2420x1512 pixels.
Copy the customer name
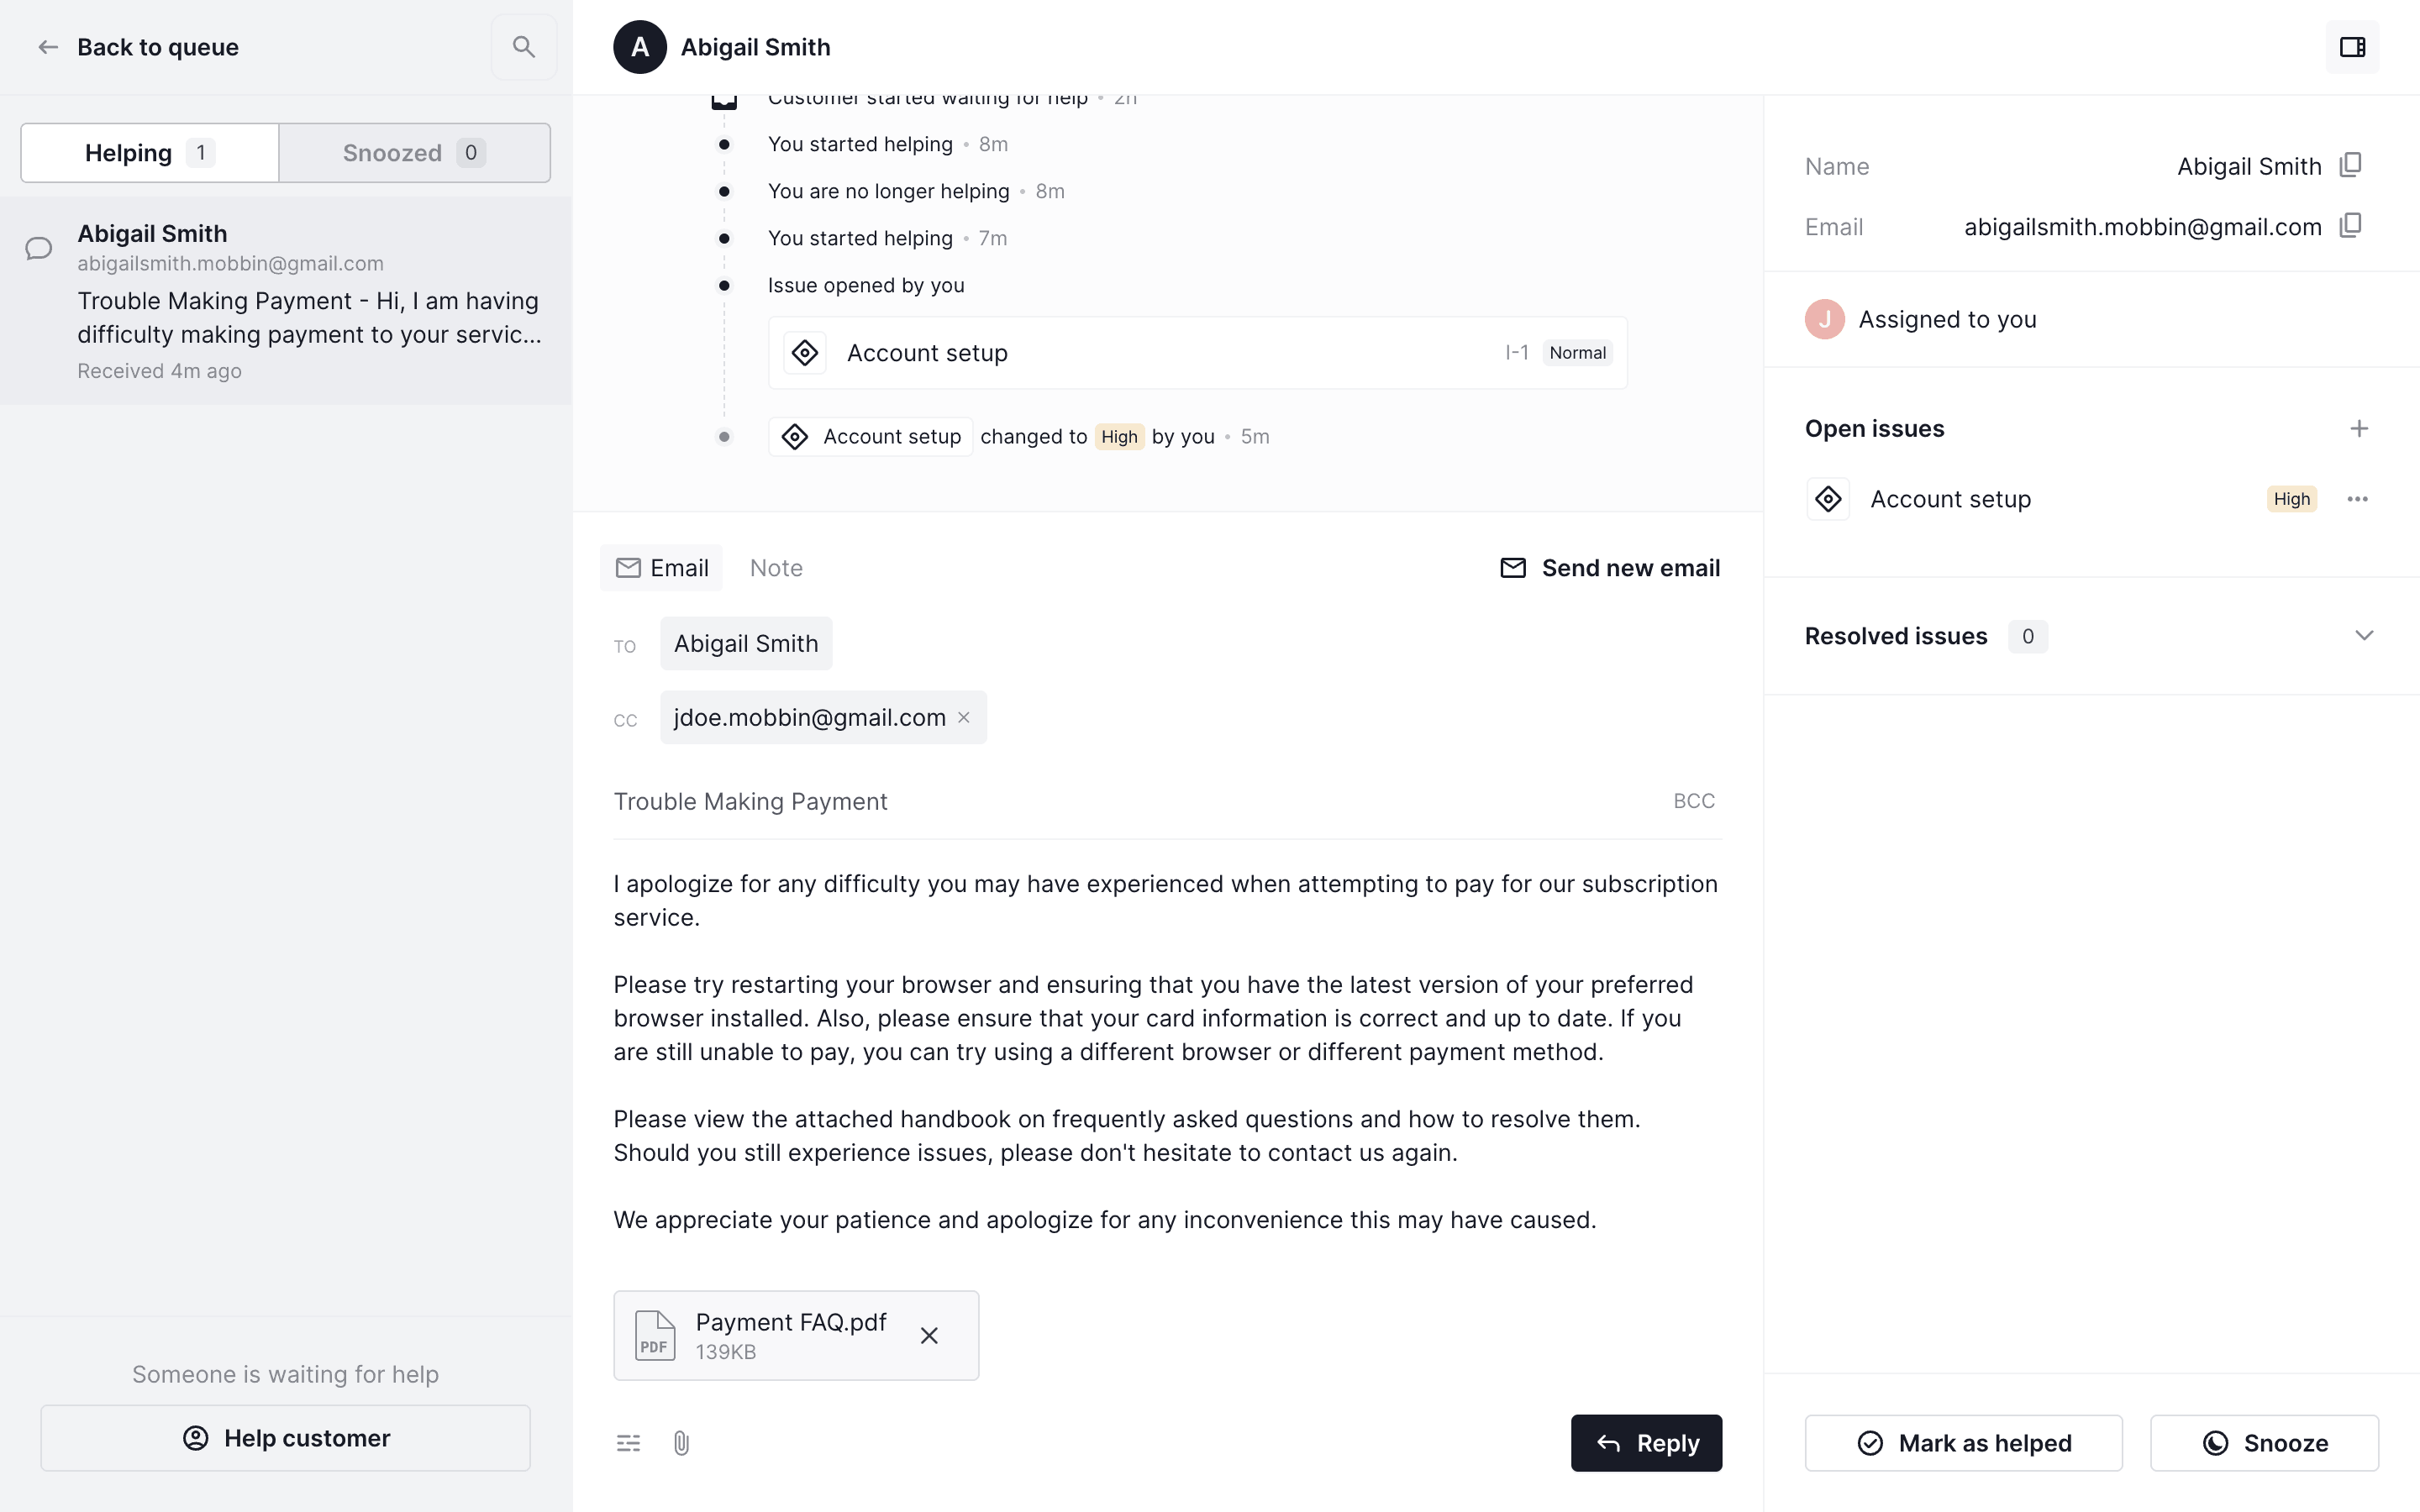coord(2351,165)
